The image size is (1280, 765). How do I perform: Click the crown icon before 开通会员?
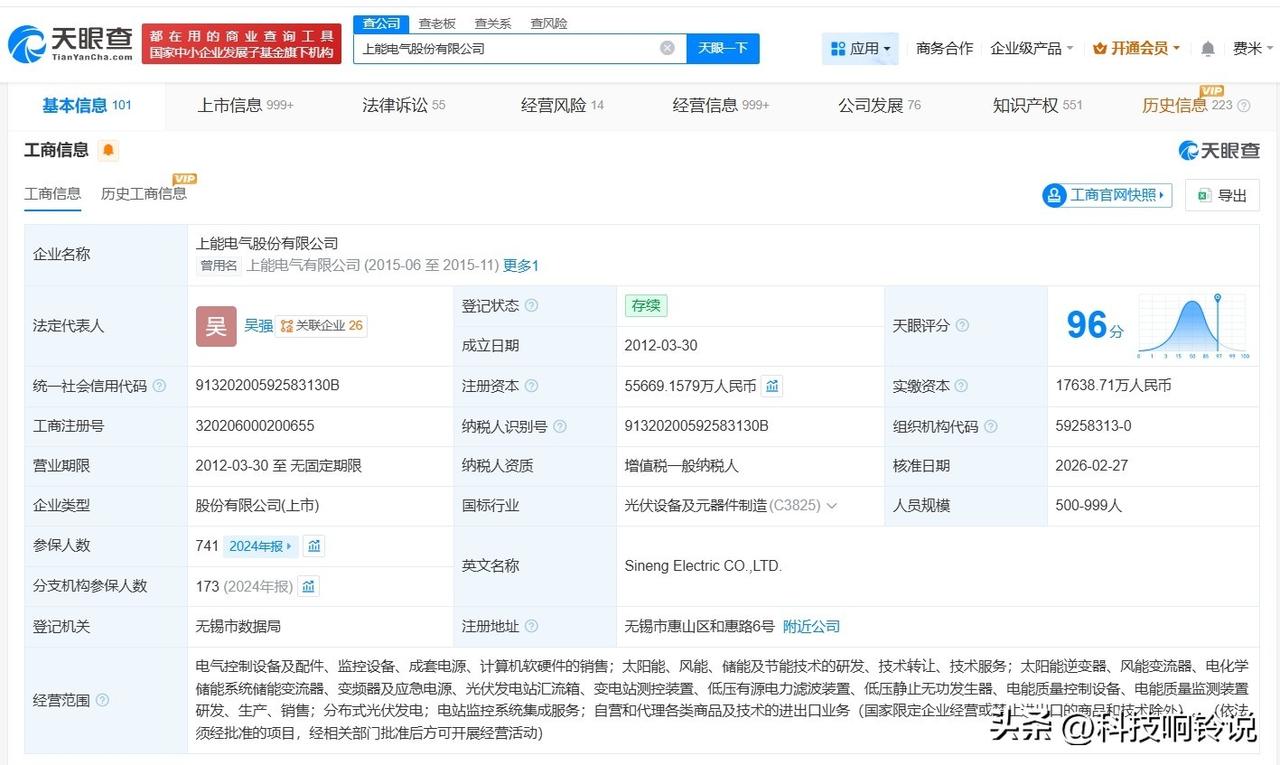tap(1100, 48)
